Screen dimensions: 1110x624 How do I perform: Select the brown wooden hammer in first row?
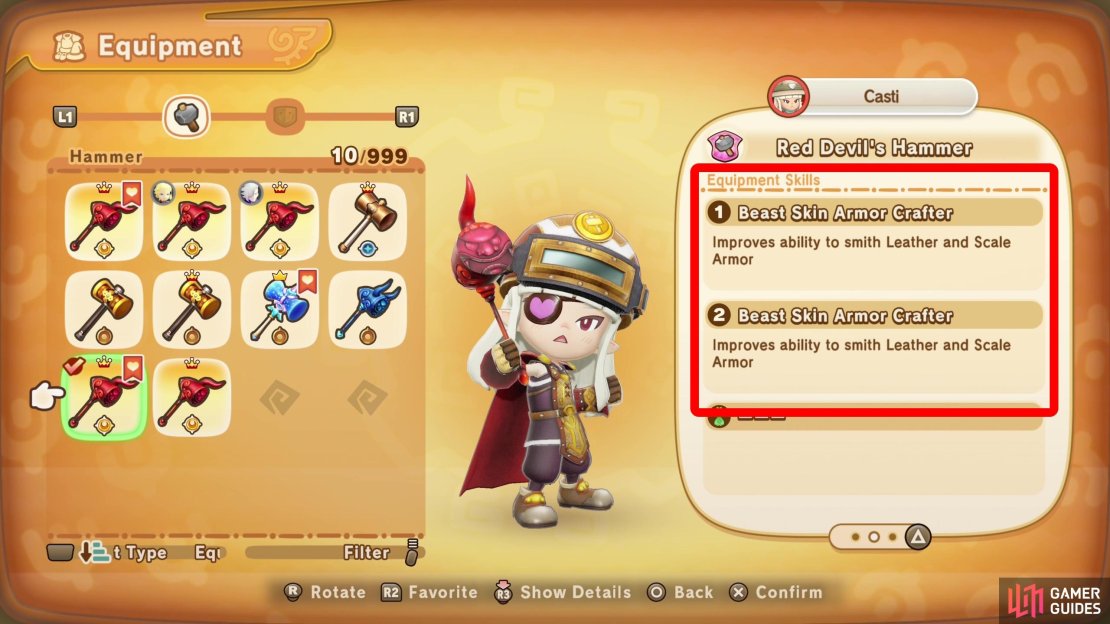click(x=367, y=221)
